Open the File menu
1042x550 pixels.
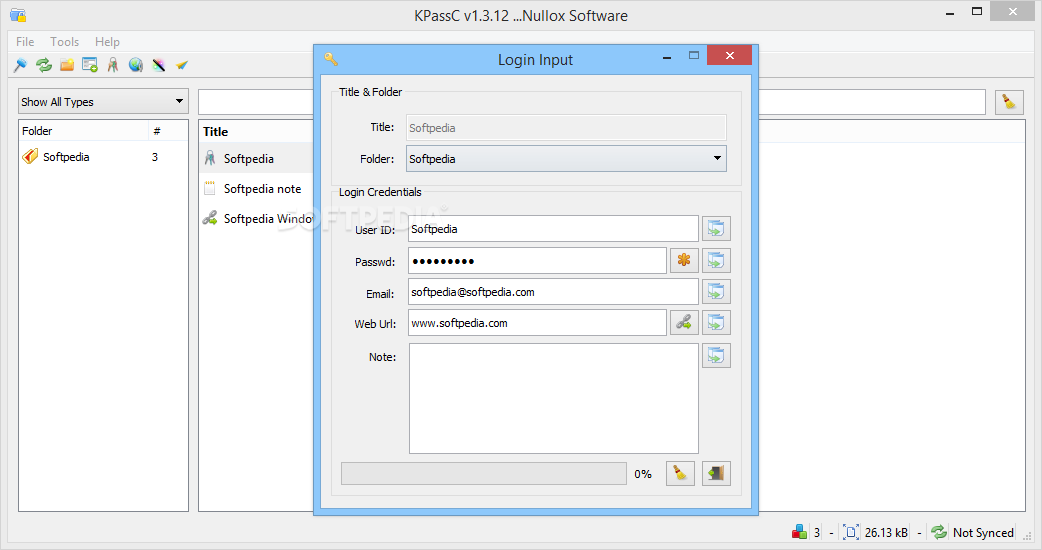click(x=25, y=42)
